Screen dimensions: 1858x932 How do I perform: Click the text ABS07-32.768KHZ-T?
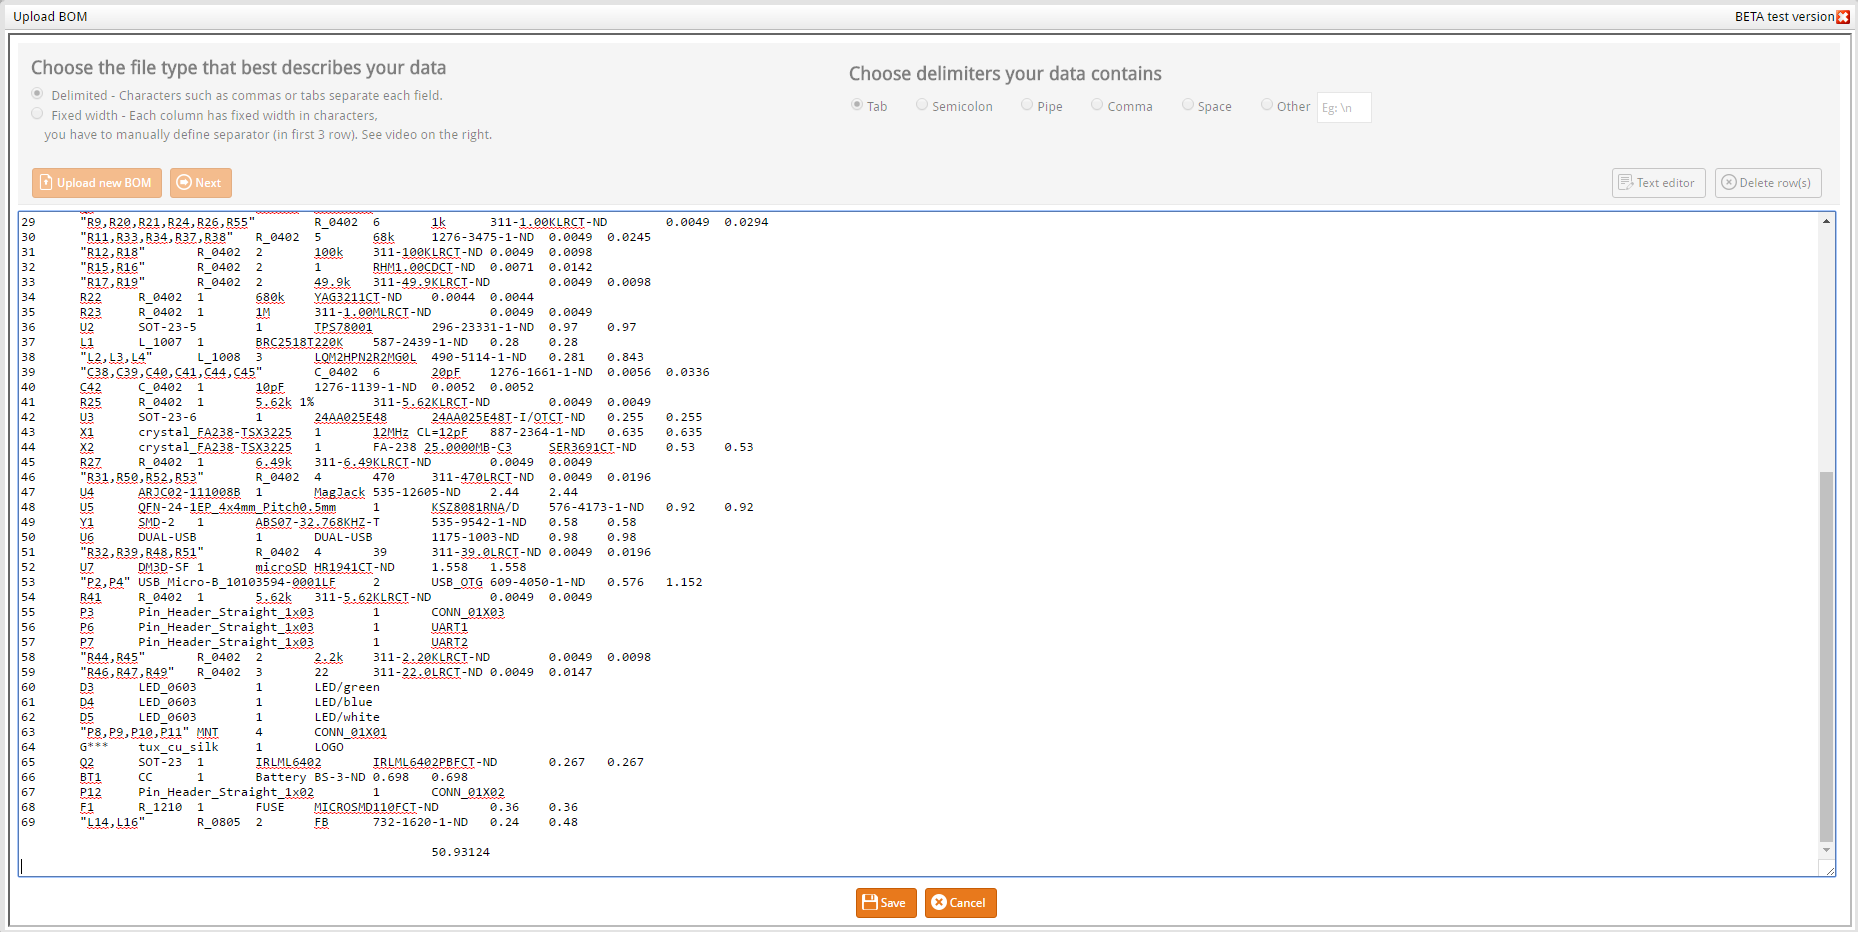pyautogui.click(x=317, y=522)
